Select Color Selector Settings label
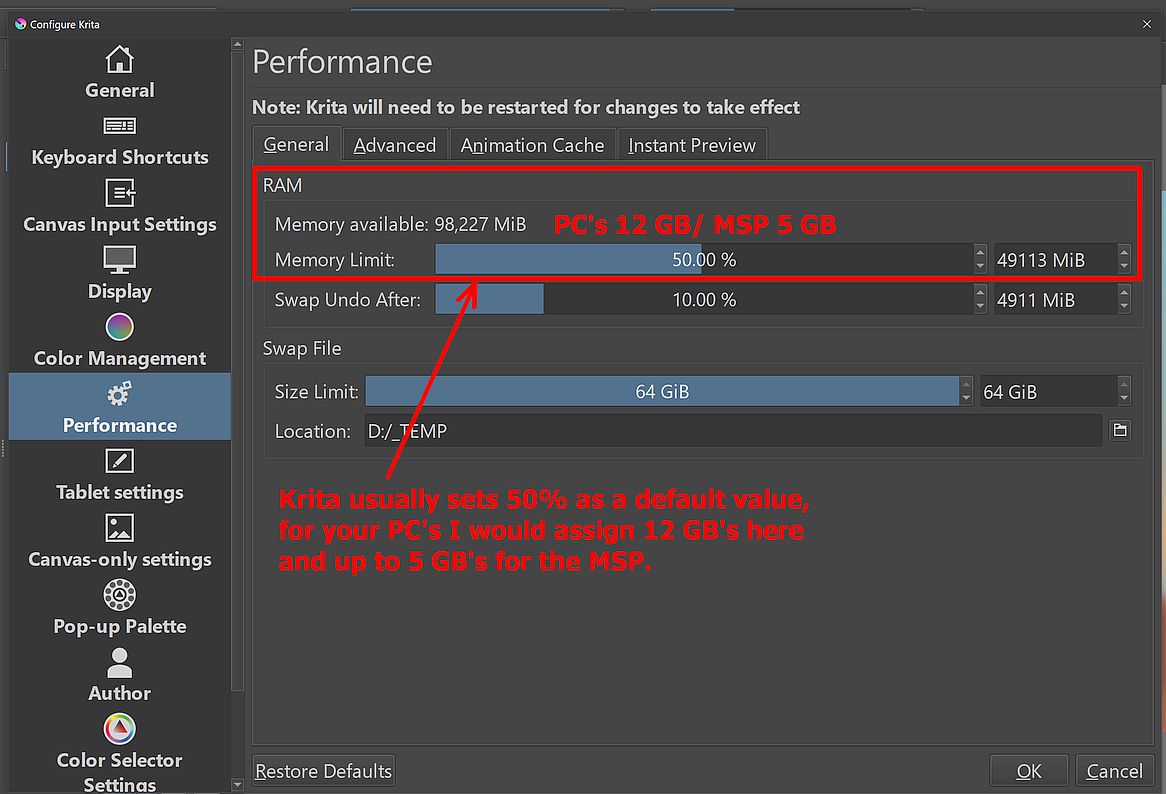Viewport: 1166px width, 794px height. tap(119, 772)
